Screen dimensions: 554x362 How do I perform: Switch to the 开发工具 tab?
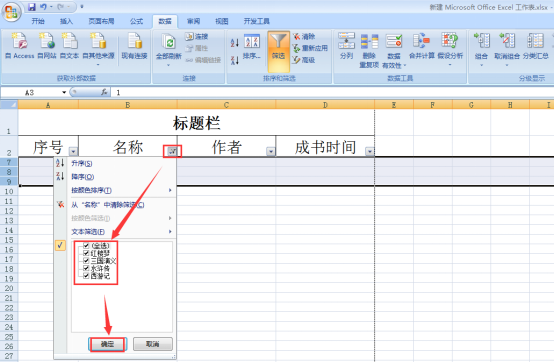(x=257, y=21)
